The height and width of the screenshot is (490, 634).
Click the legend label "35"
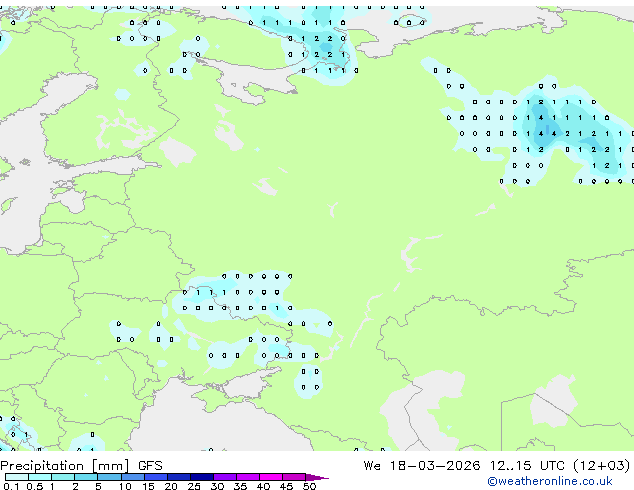pos(240,486)
